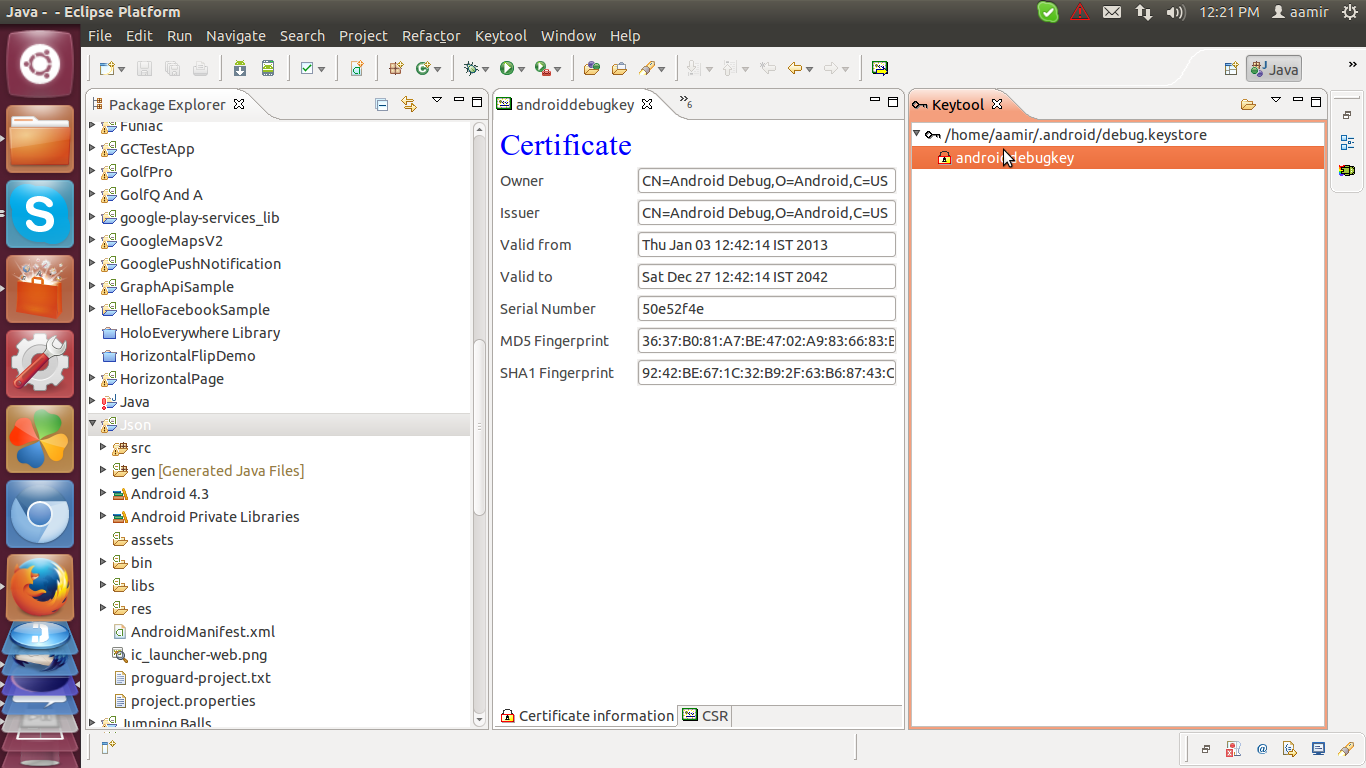Click the Keytool certificate icon in main toolbar
The height and width of the screenshot is (768, 1366).
point(879,68)
